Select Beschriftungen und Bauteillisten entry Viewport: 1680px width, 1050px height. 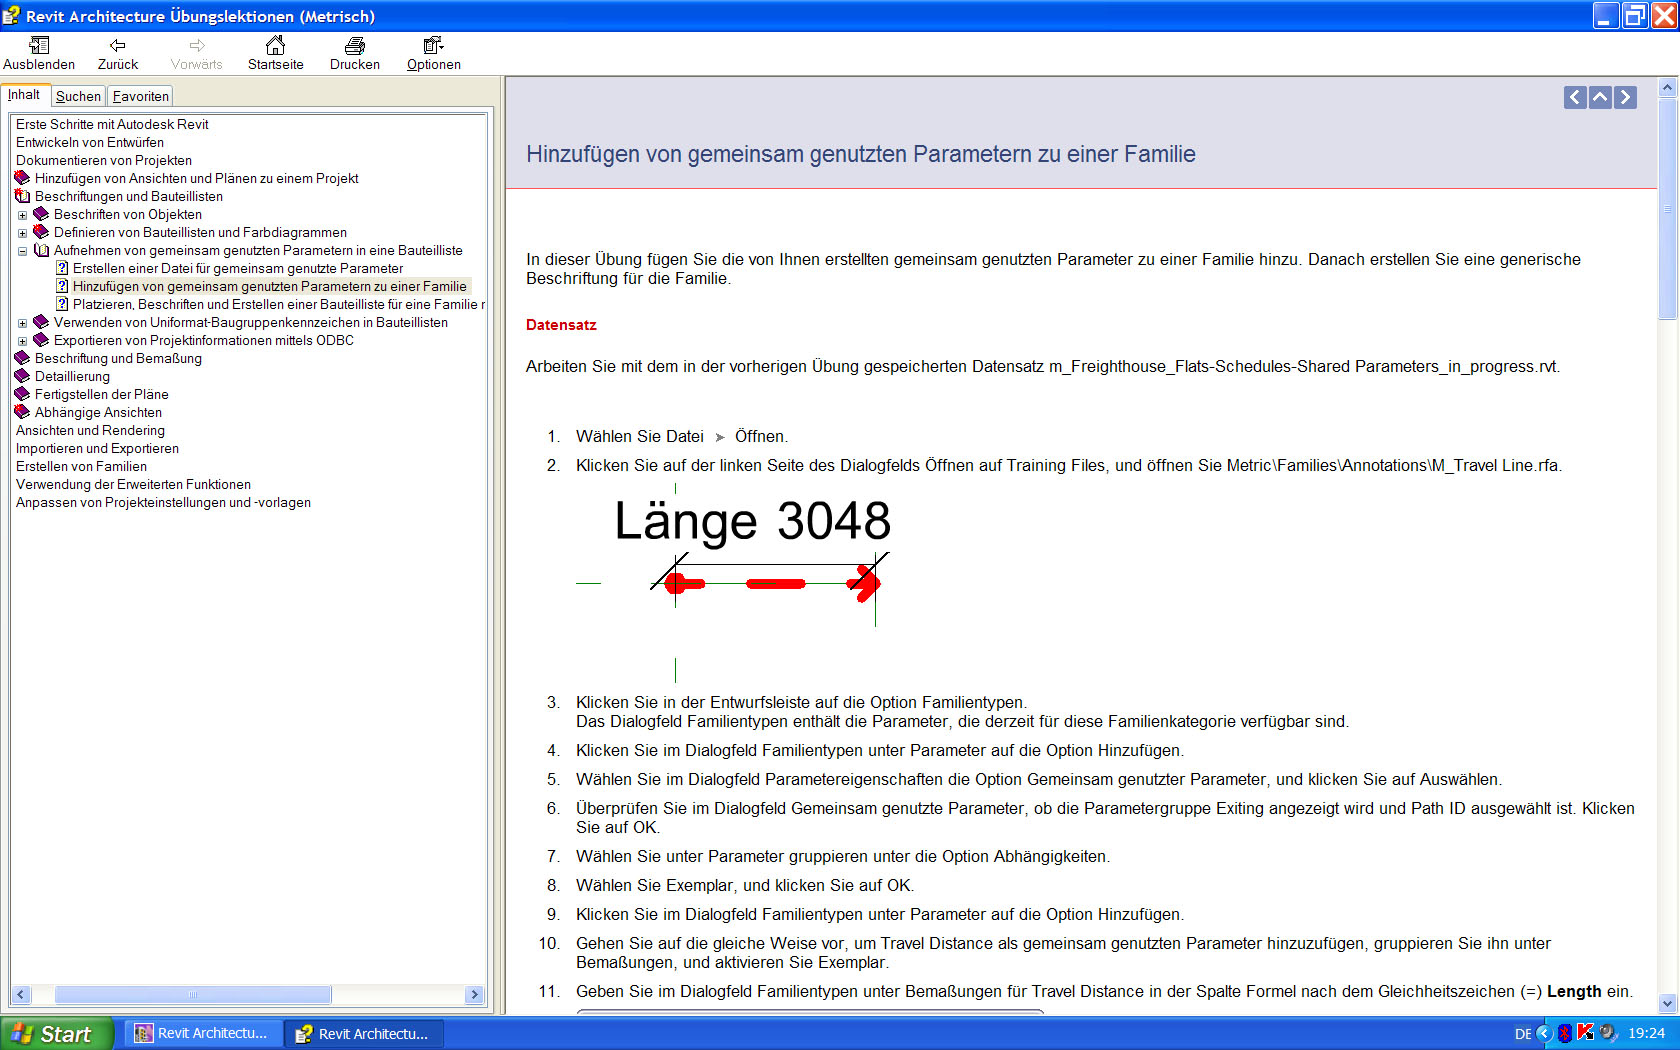[129, 196]
